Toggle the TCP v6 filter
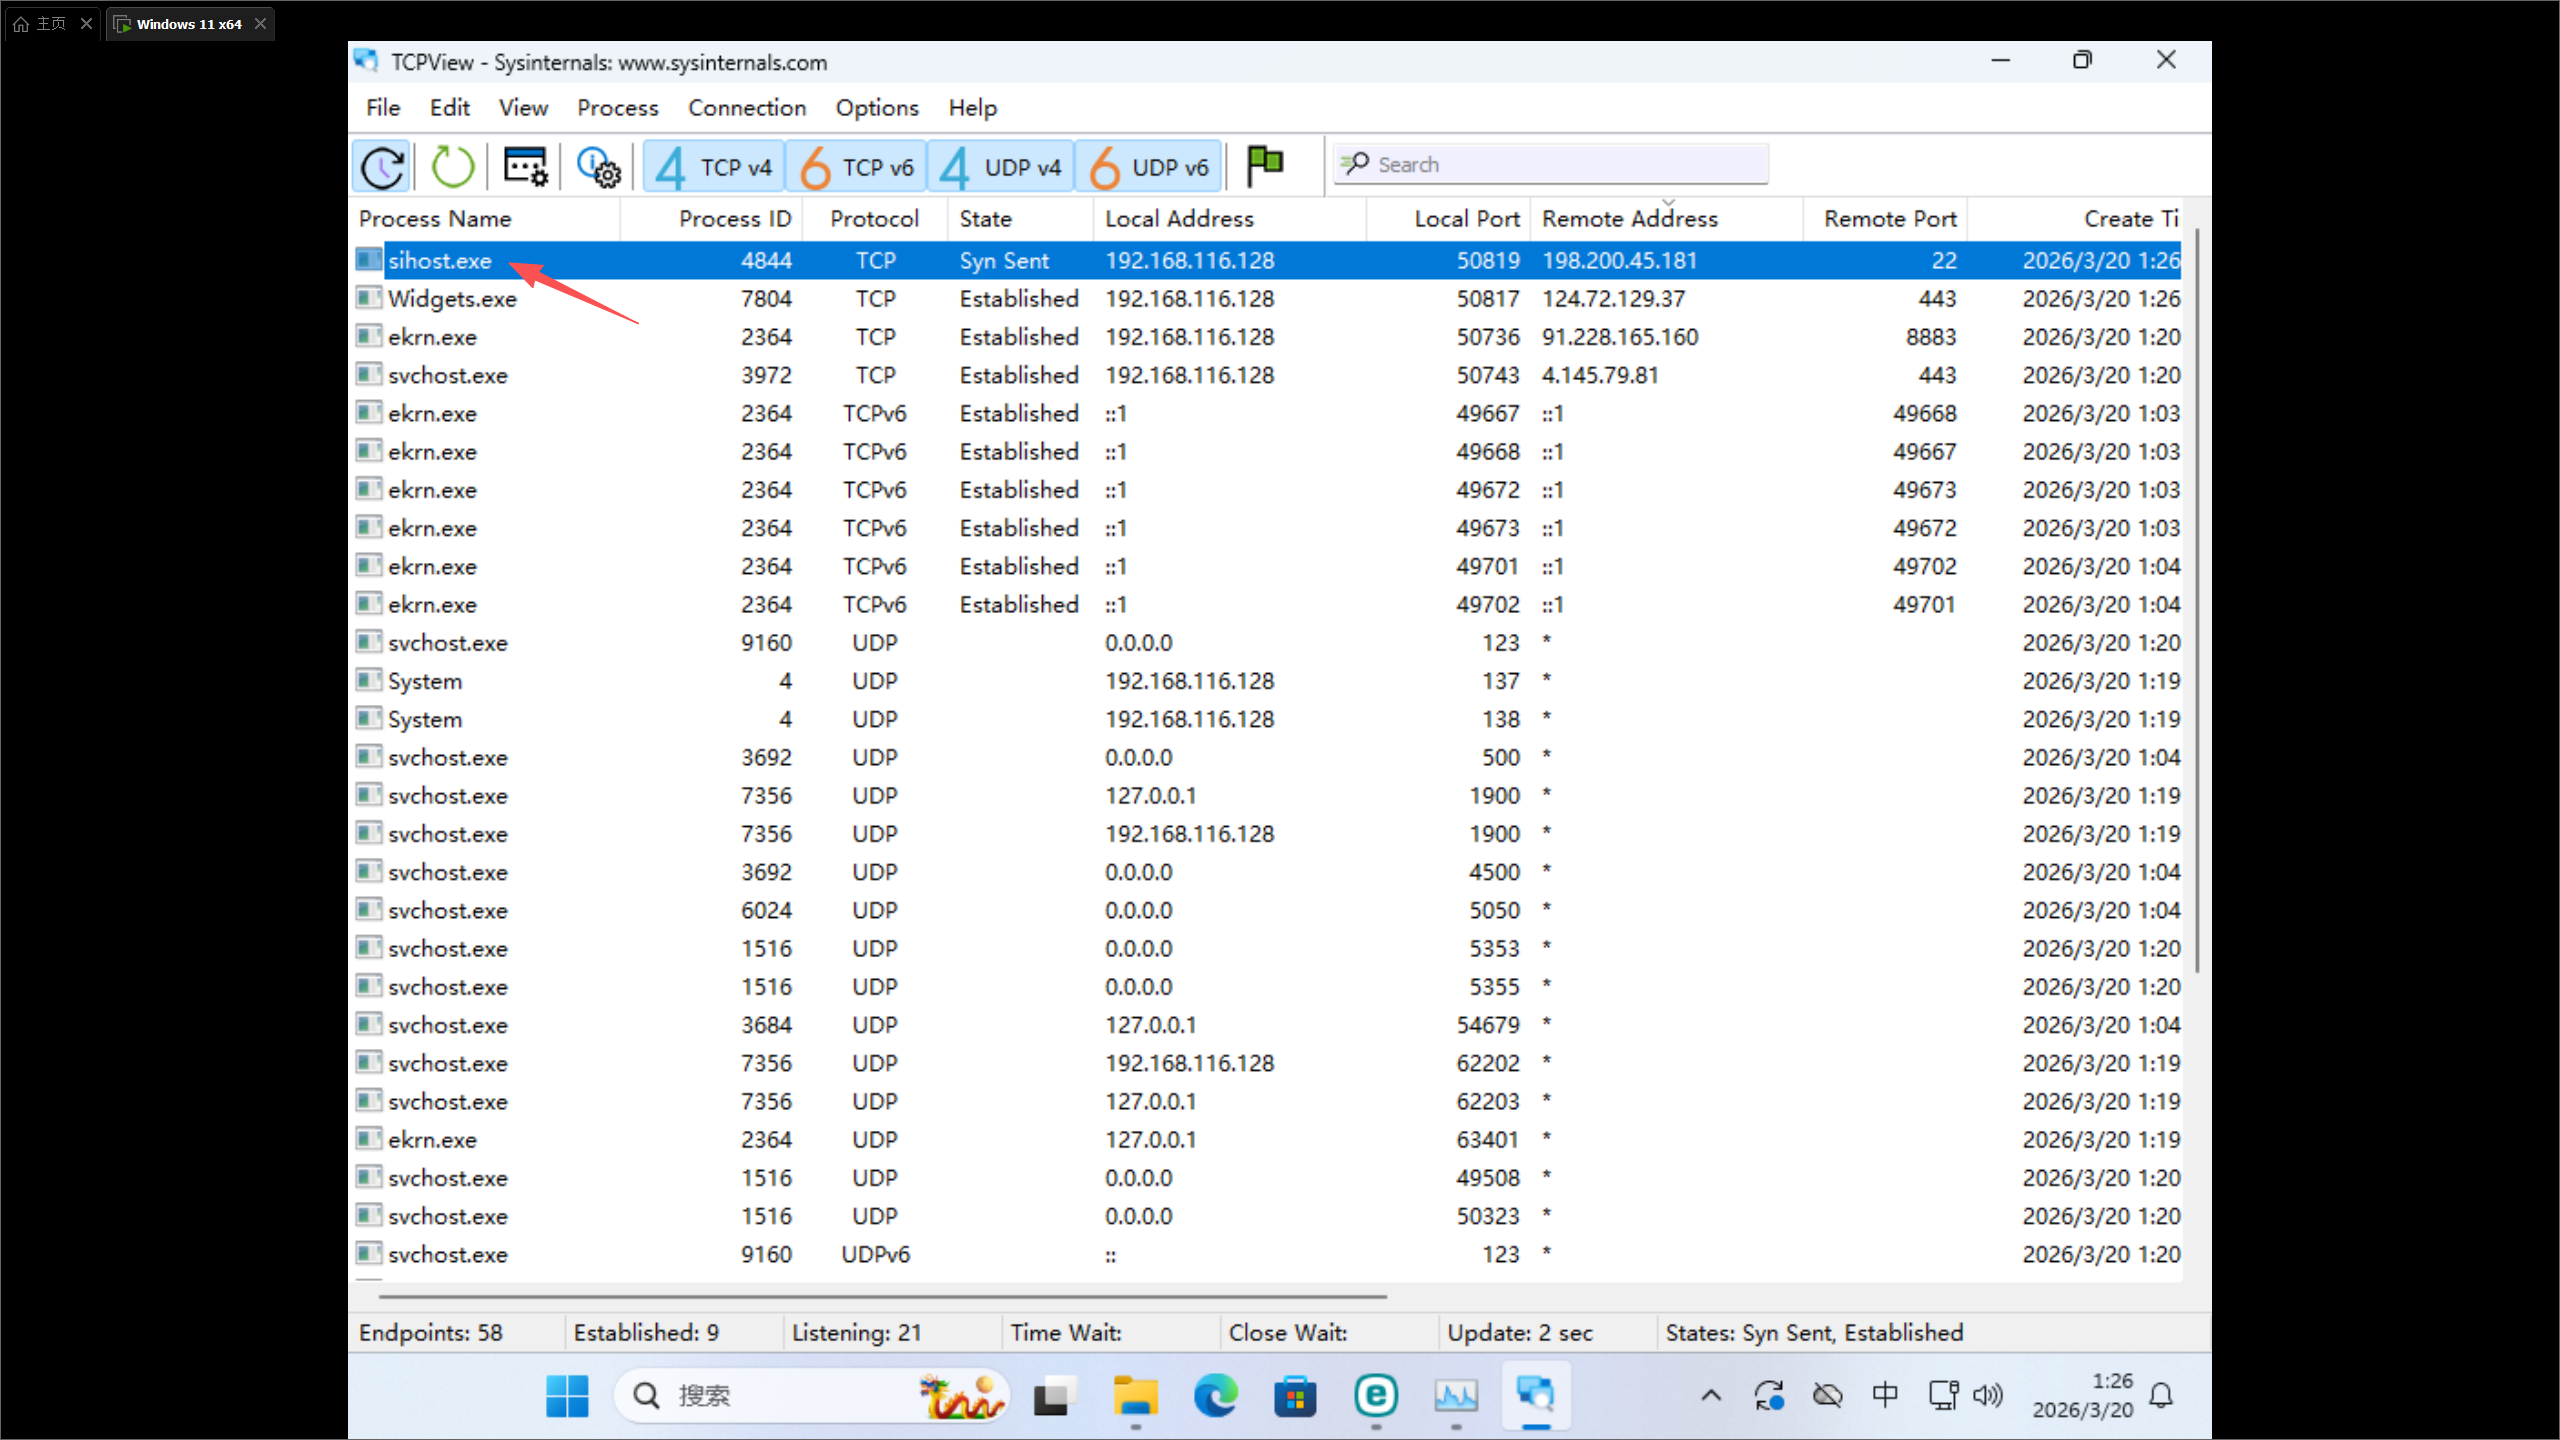The height and width of the screenshot is (1440, 2560). pyautogui.click(x=857, y=167)
